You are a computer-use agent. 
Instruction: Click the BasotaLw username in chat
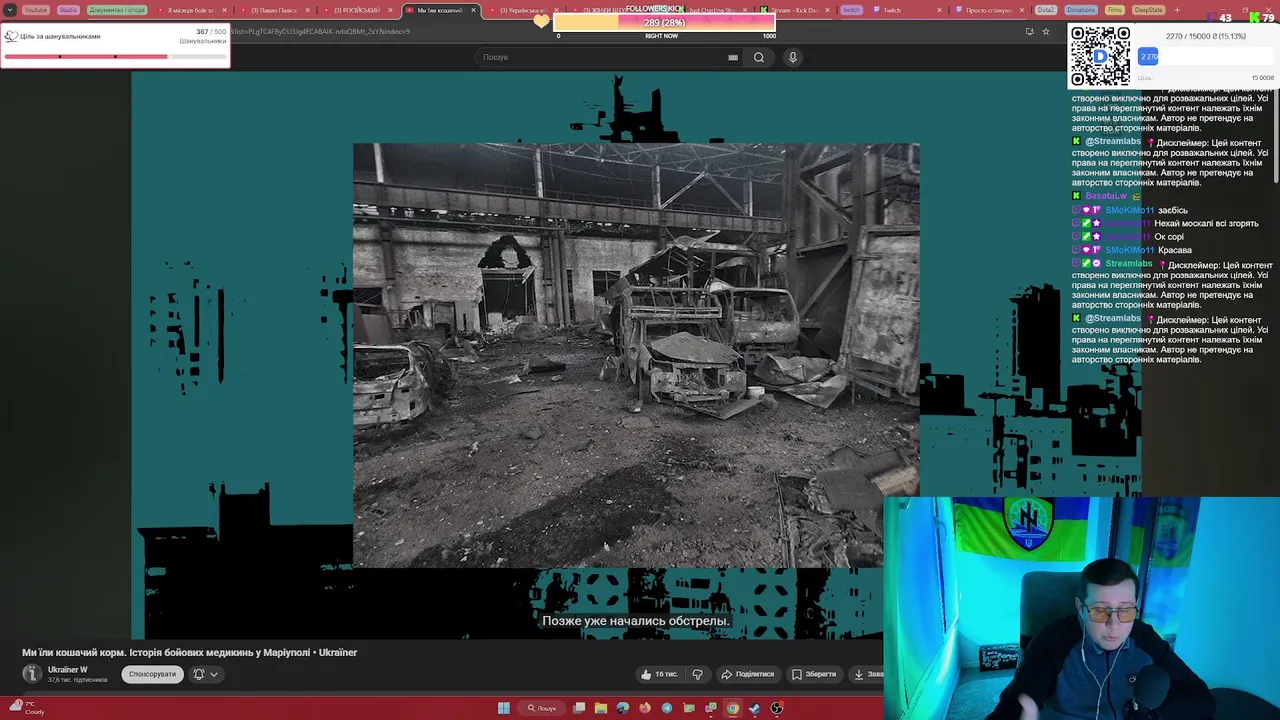click(x=1105, y=196)
